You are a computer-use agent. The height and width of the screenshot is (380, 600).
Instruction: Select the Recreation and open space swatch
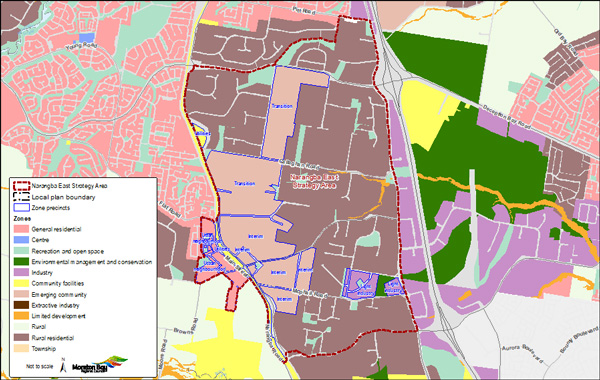click(21, 251)
